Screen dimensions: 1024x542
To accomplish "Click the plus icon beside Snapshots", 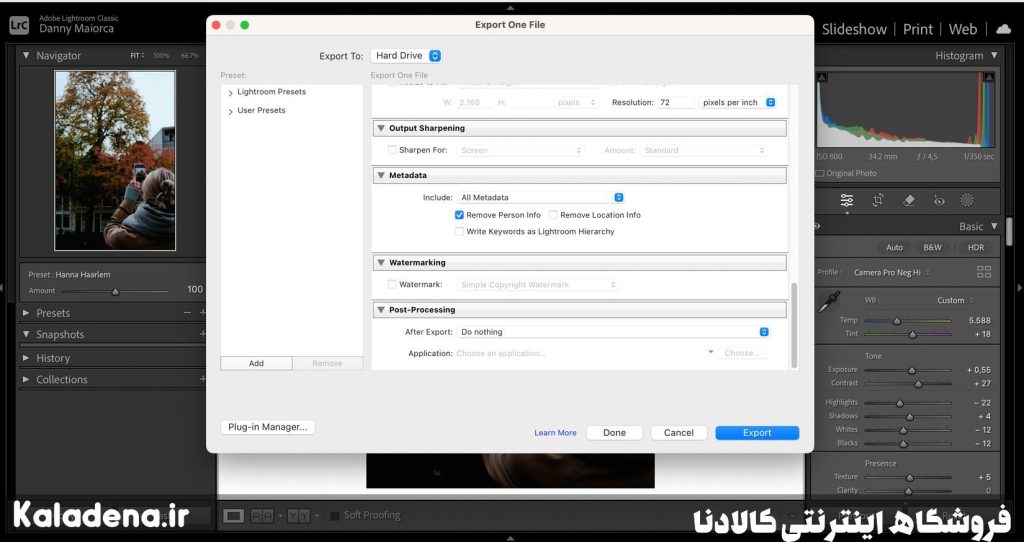I will click(202, 334).
